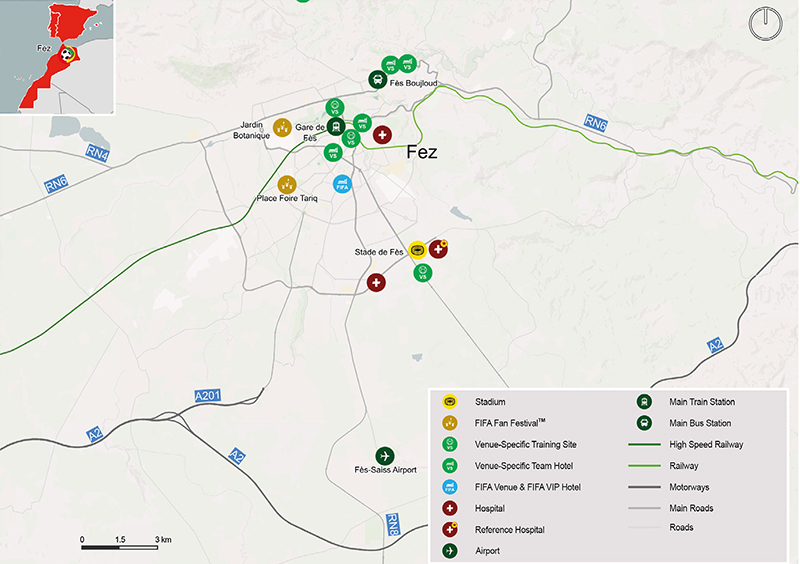800x564 pixels.
Task: Click the north arrow compass symbol
Action: [x=765, y=23]
